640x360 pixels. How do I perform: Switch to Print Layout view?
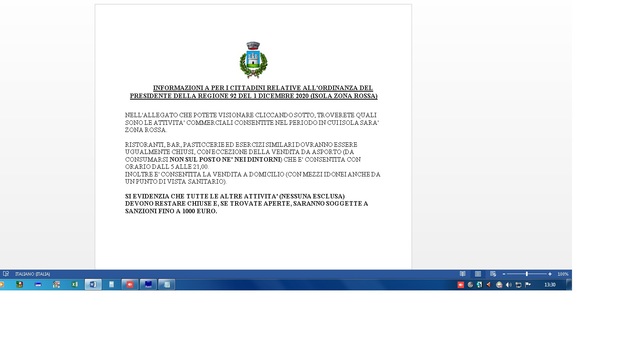(x=478, y=274)
